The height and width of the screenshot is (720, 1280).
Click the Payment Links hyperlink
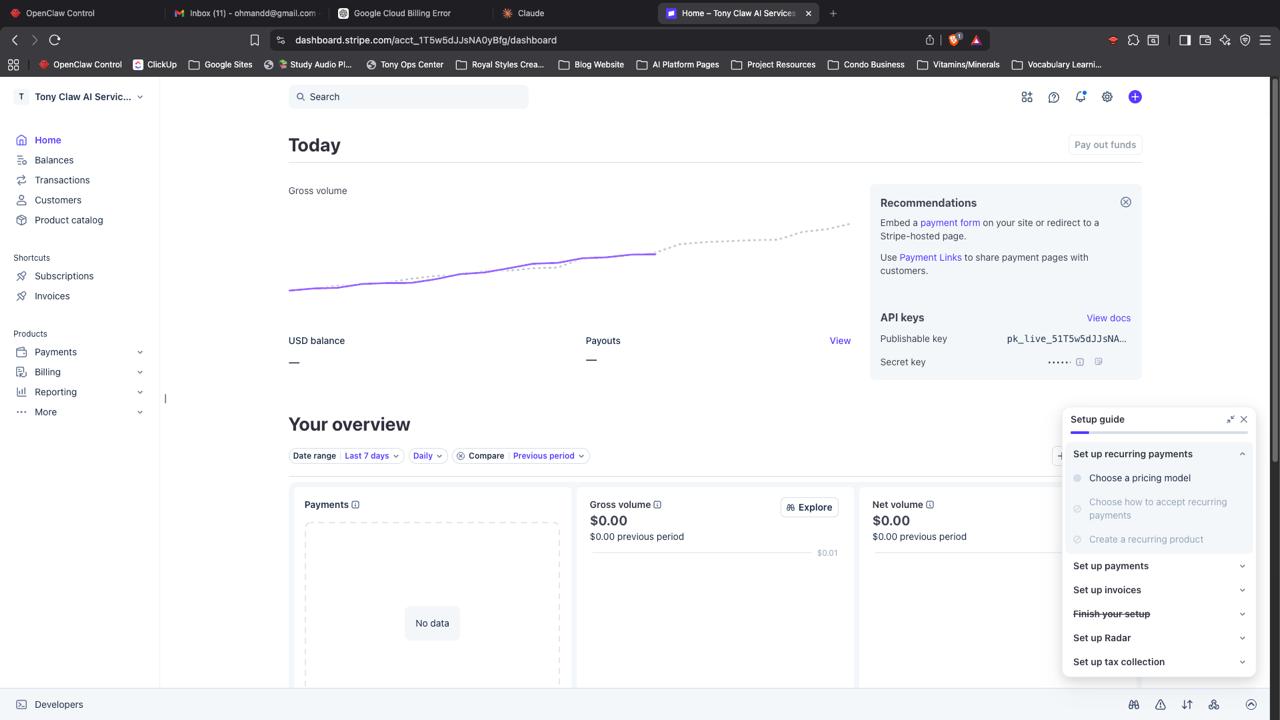[930, 257]
